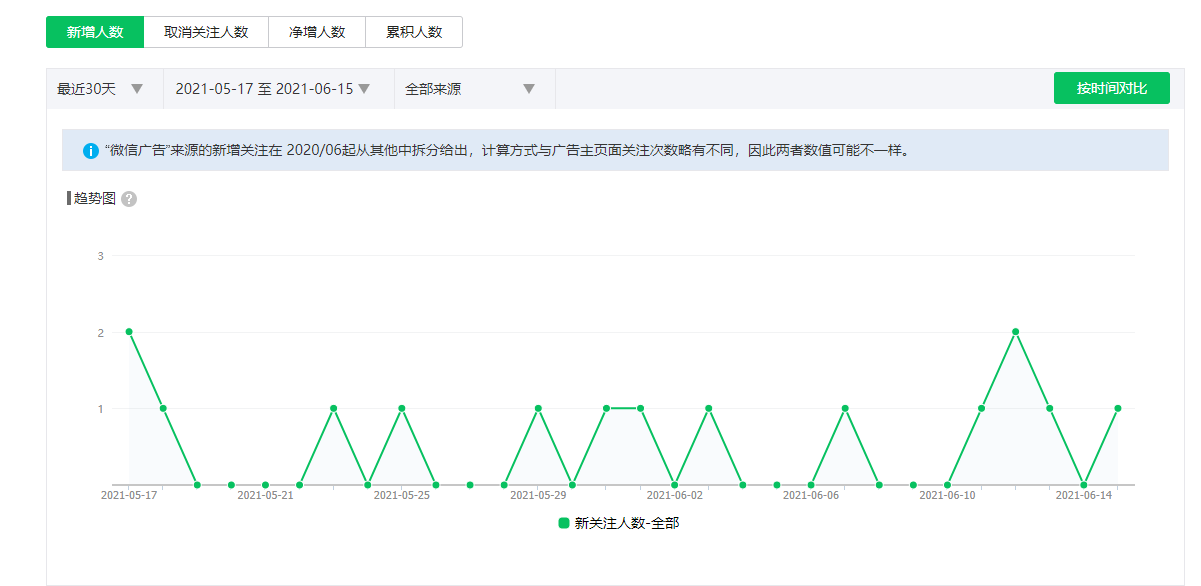
Task: Select the 净增人数 tab
Action: click(x=317, y=32)
